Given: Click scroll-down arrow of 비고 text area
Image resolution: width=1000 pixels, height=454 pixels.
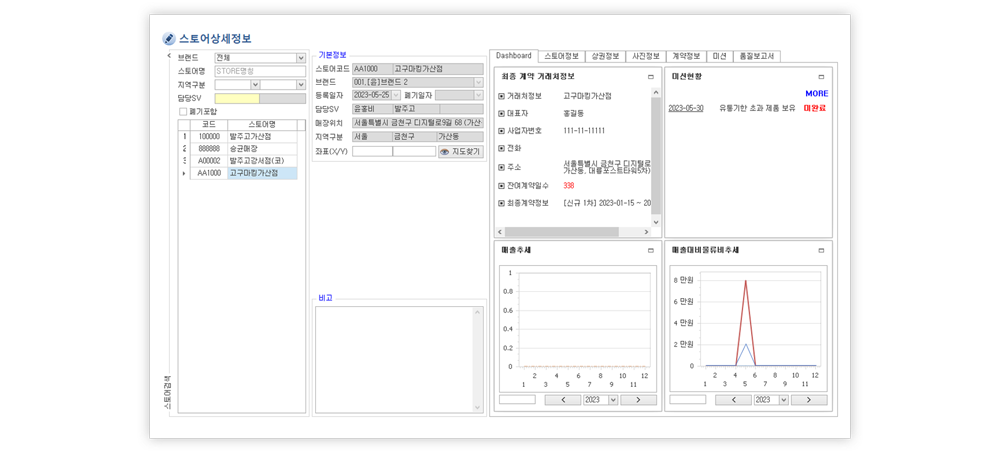Looking at the screenshot, I should (x=477, y=406).
